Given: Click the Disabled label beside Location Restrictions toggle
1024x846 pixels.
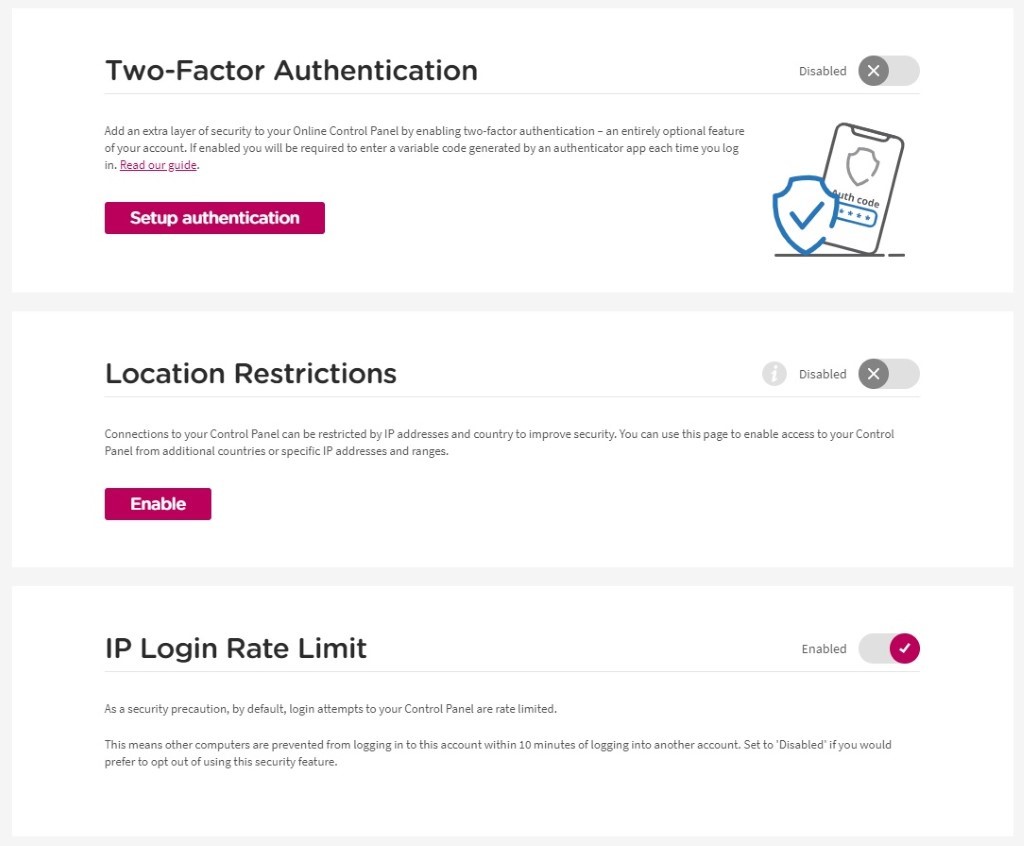Looking at the screenshot, I should tap(822, 374).
